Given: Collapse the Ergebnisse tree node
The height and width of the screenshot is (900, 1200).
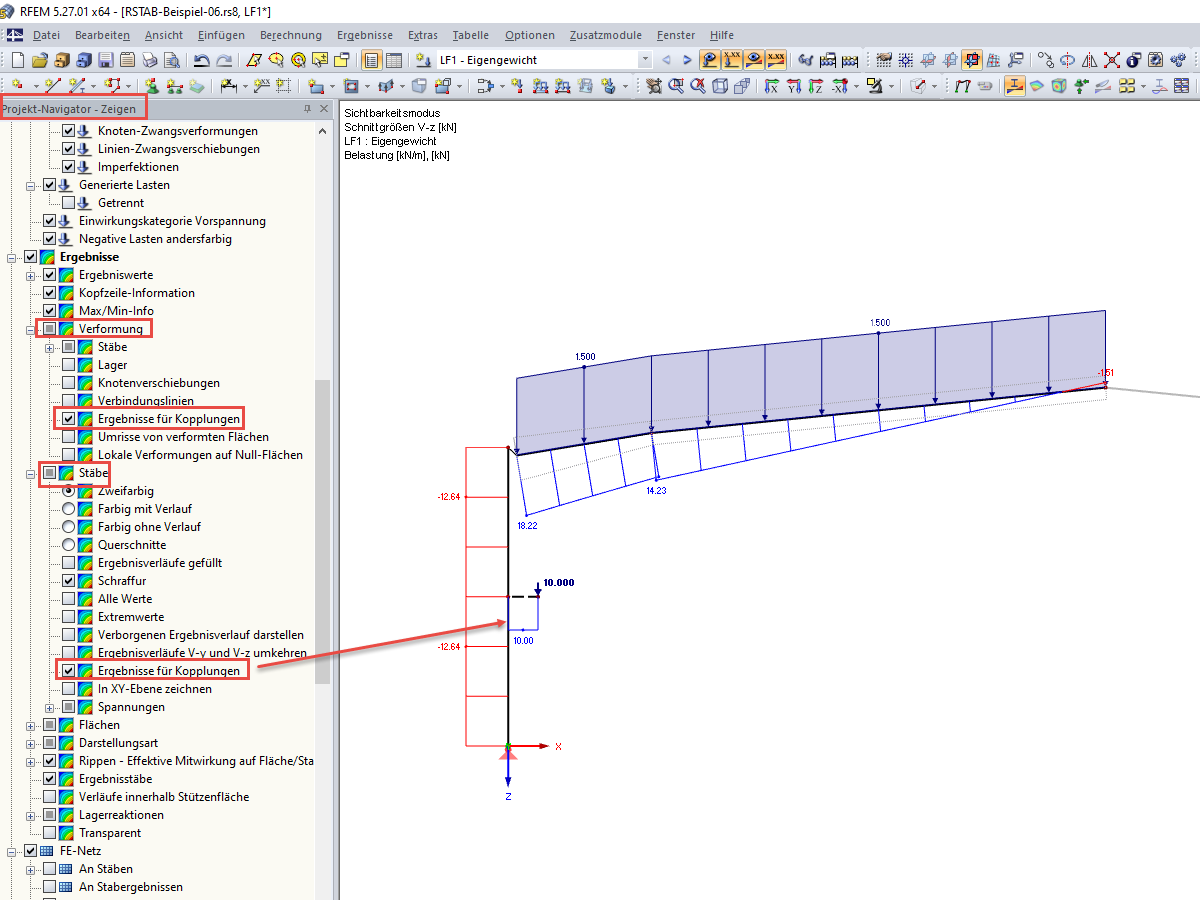Looking at the screenshot, I should tap(12, 257).
